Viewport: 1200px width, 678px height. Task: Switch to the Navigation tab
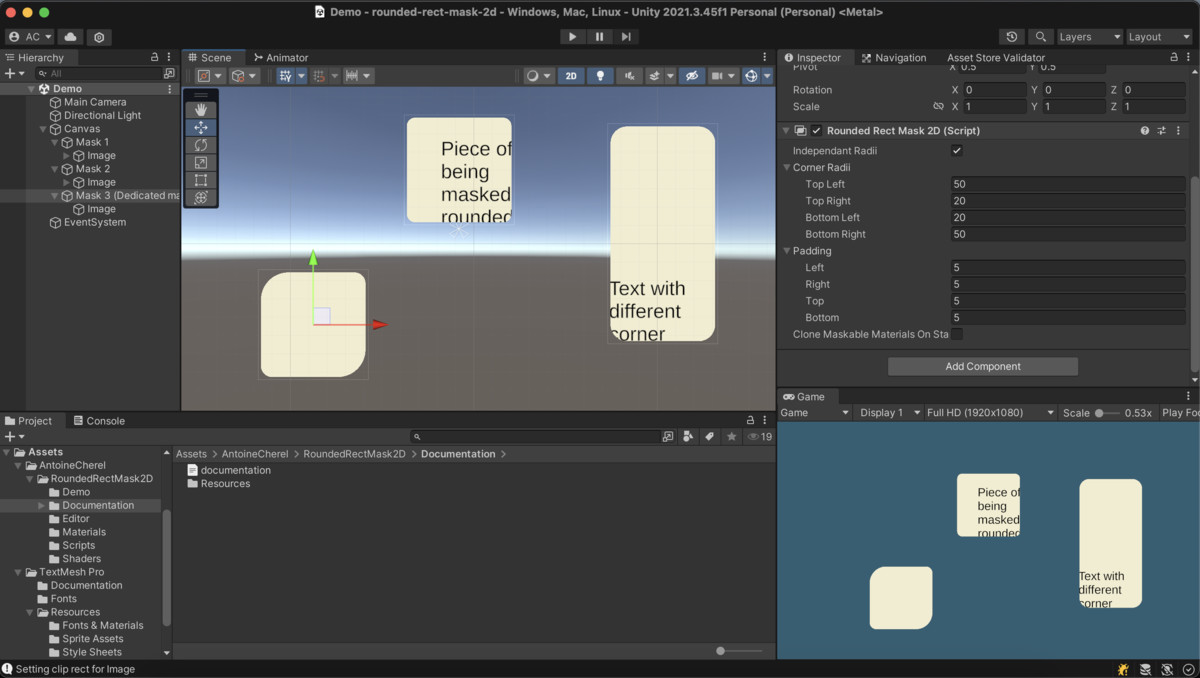coord(894,58)
